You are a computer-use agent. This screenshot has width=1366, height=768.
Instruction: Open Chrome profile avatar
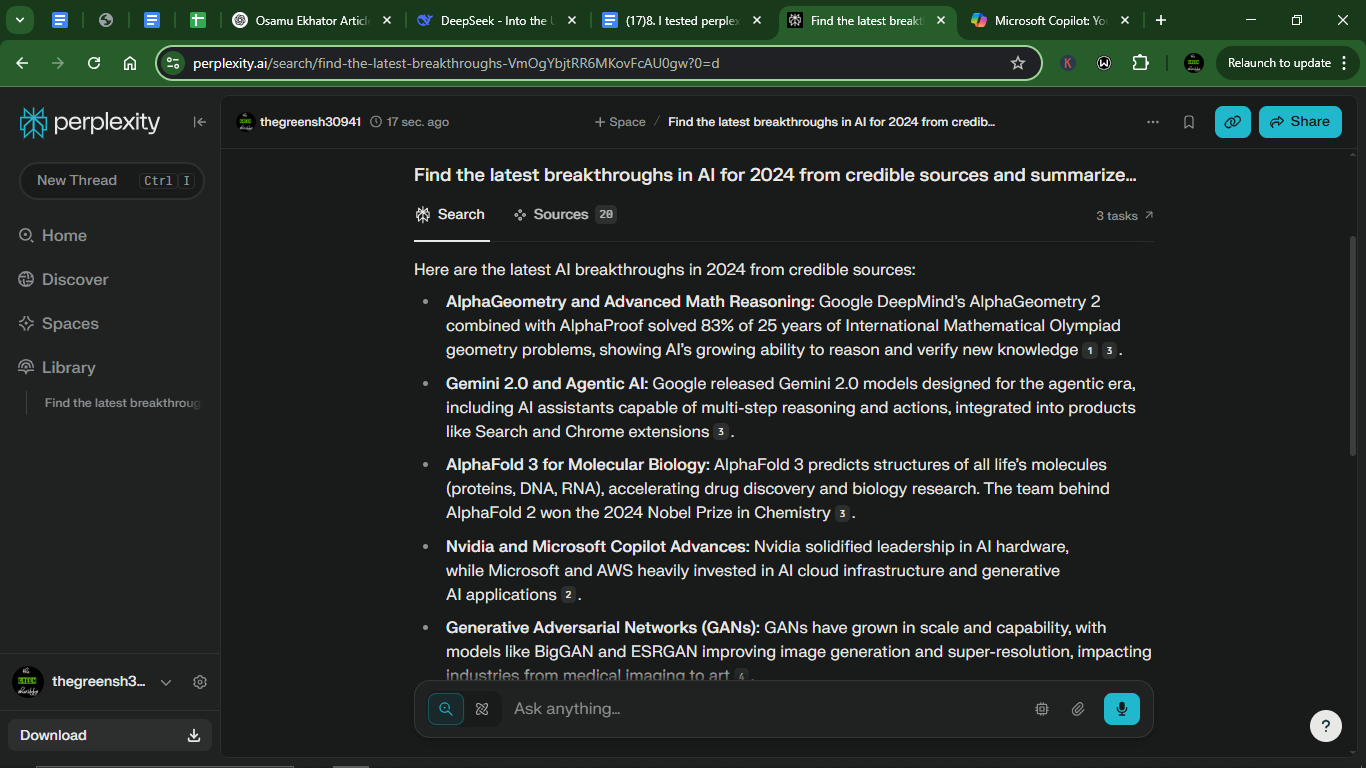click(x=1194, y=63)
